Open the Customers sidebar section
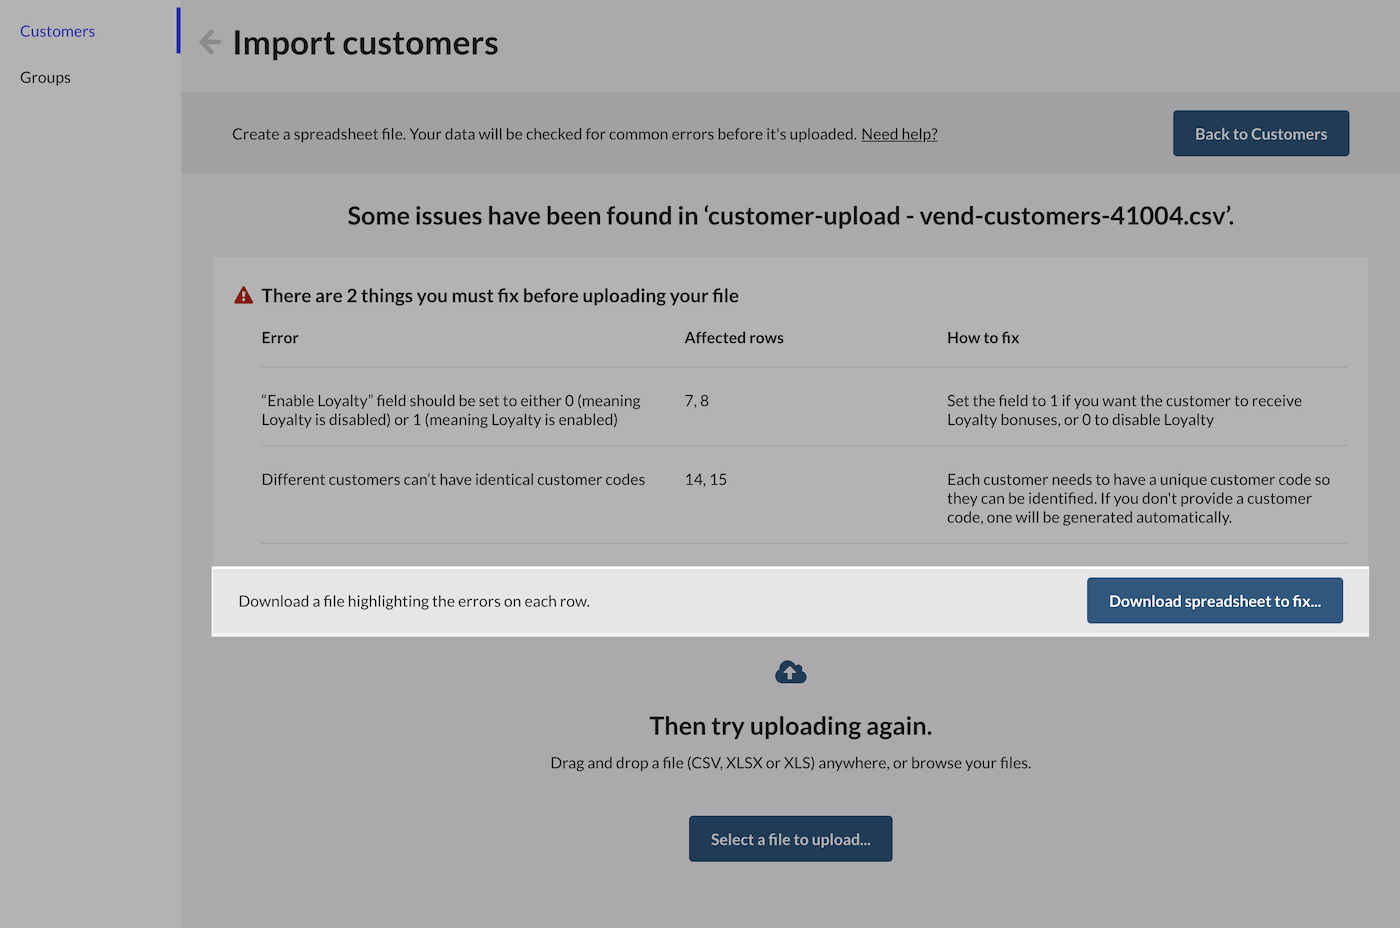The image size is (1400, 928). [57, 31]
